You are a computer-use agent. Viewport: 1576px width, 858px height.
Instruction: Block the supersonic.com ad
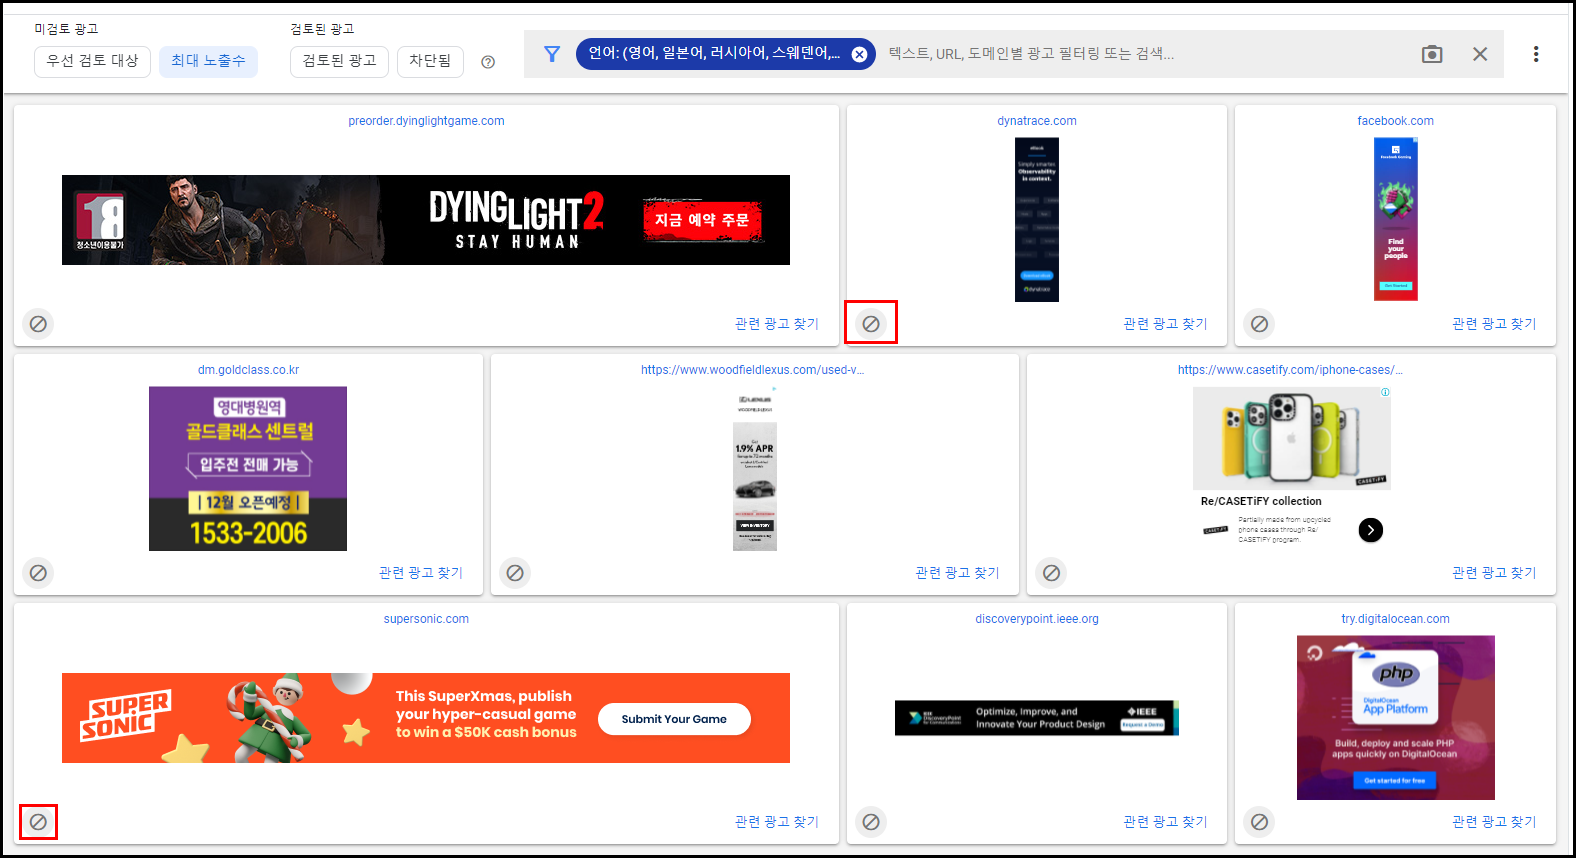point(38,822)
